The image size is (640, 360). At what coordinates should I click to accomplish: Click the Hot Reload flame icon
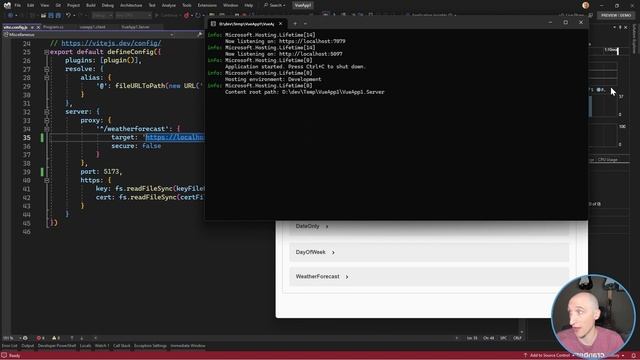click(x=187, y=16)
